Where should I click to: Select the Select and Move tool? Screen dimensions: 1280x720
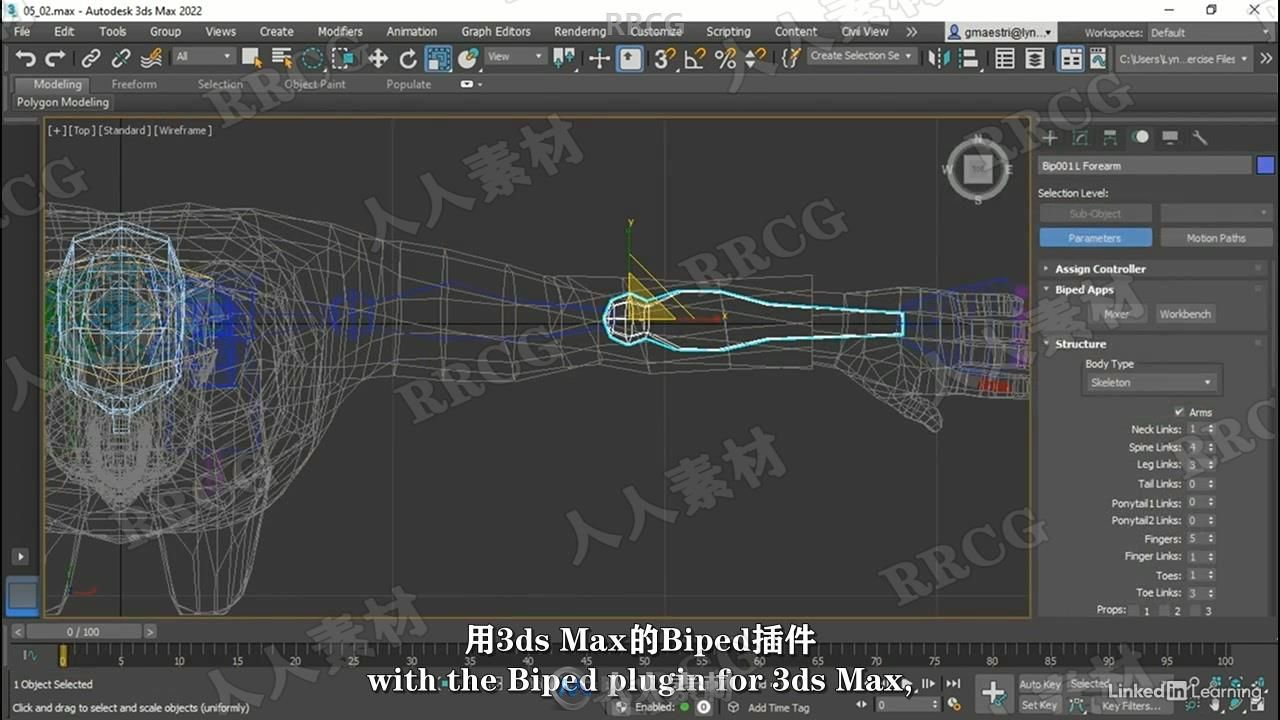pyautogui.click(x=377, y=59)
